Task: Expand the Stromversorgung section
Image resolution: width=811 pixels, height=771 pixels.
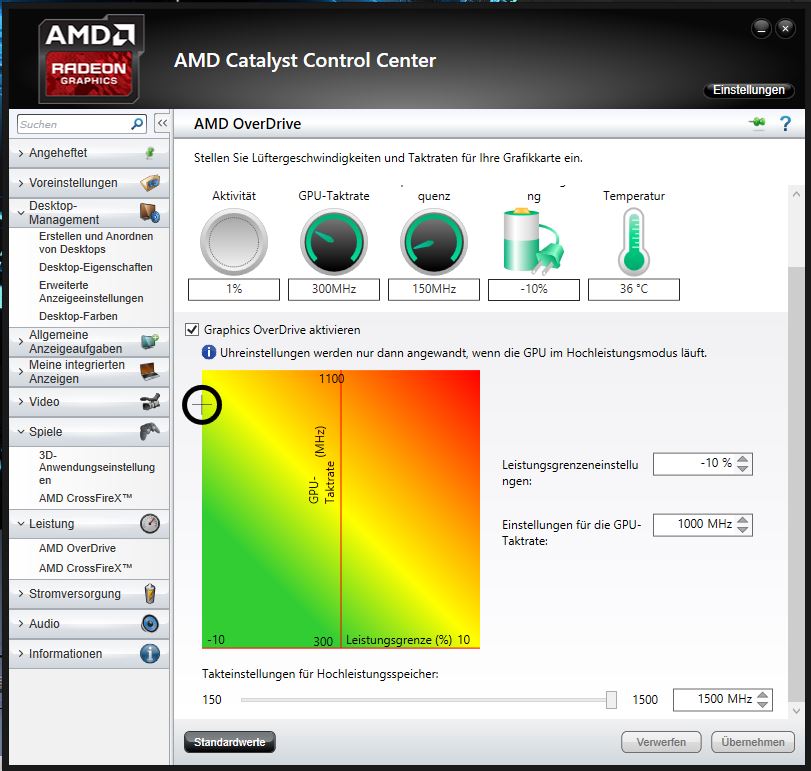Action: (x=21, y=594)
